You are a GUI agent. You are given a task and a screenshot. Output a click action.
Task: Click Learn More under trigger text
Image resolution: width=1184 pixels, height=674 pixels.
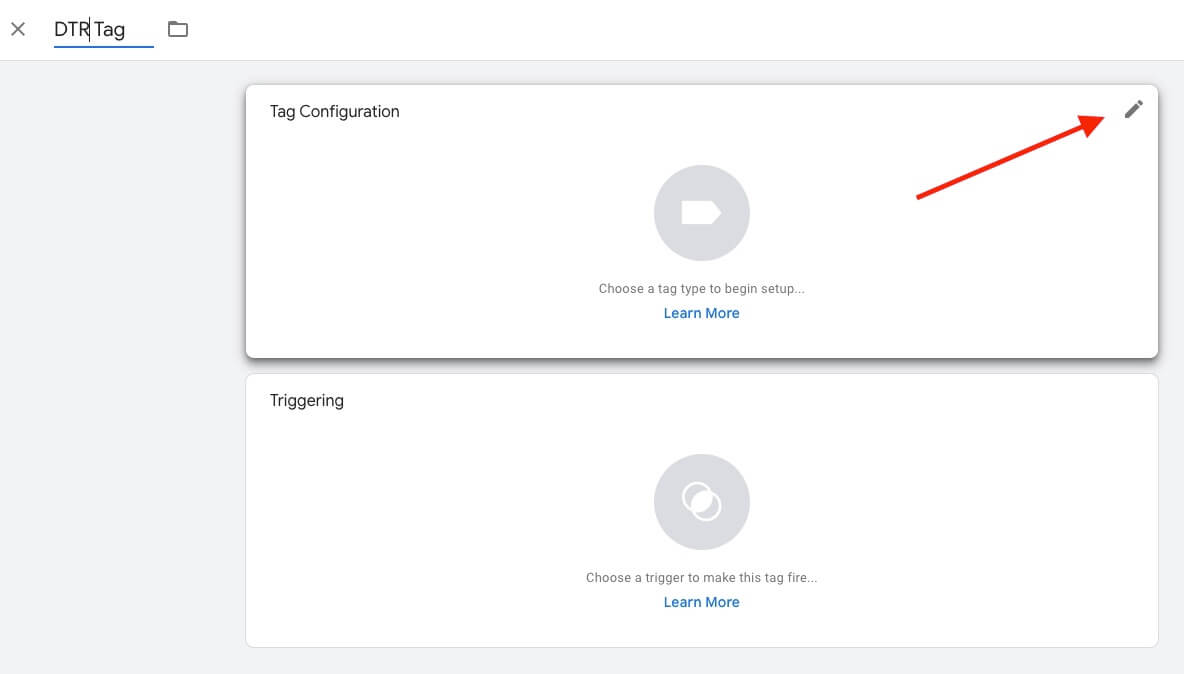click(701, 601)
